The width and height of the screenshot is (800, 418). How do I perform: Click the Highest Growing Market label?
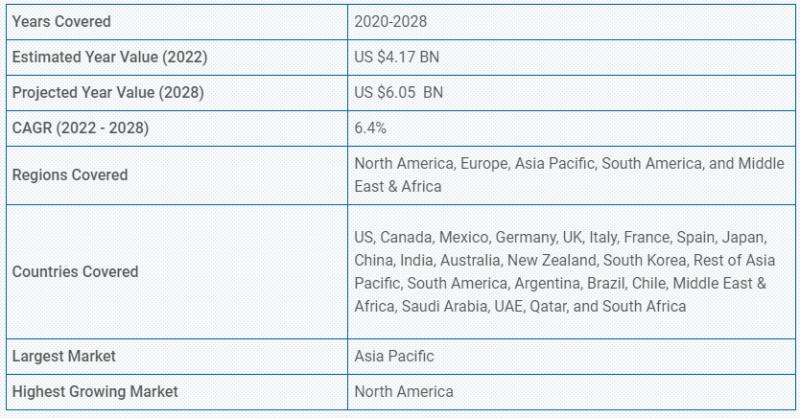click(x=95, y=391)
